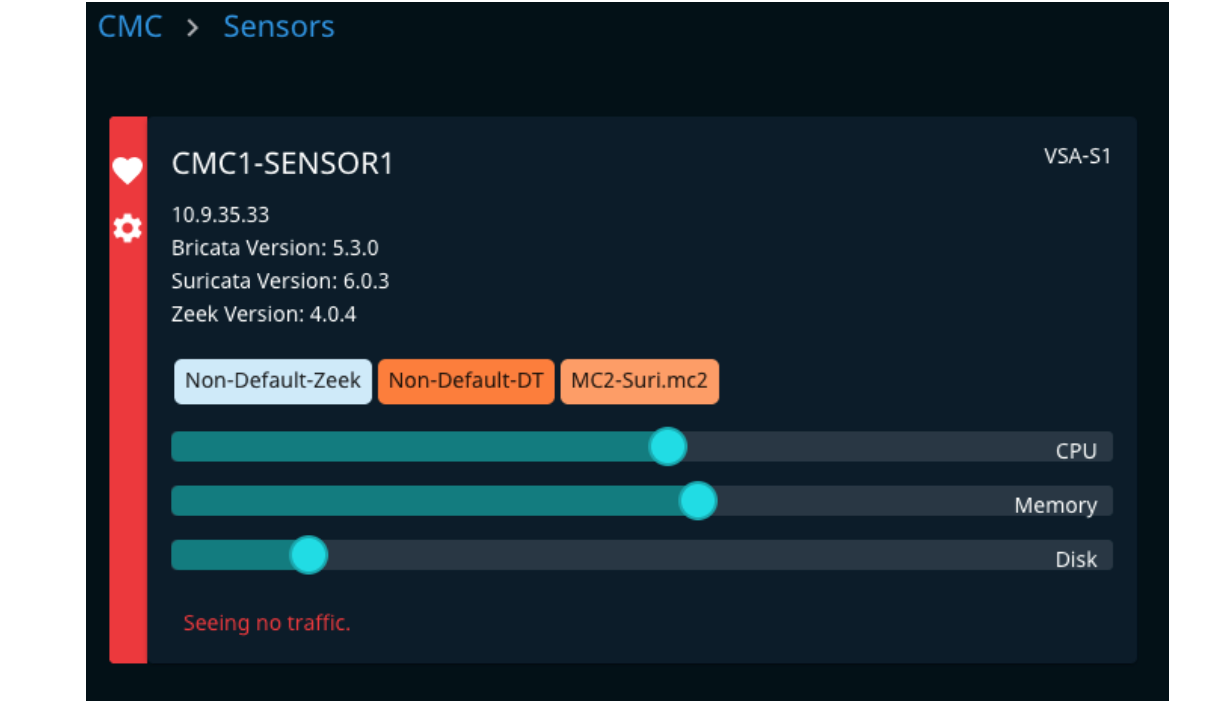Open the Sensors breadcrumb link
This screenshot has width=1225, height=701.
tap(279, 27)
